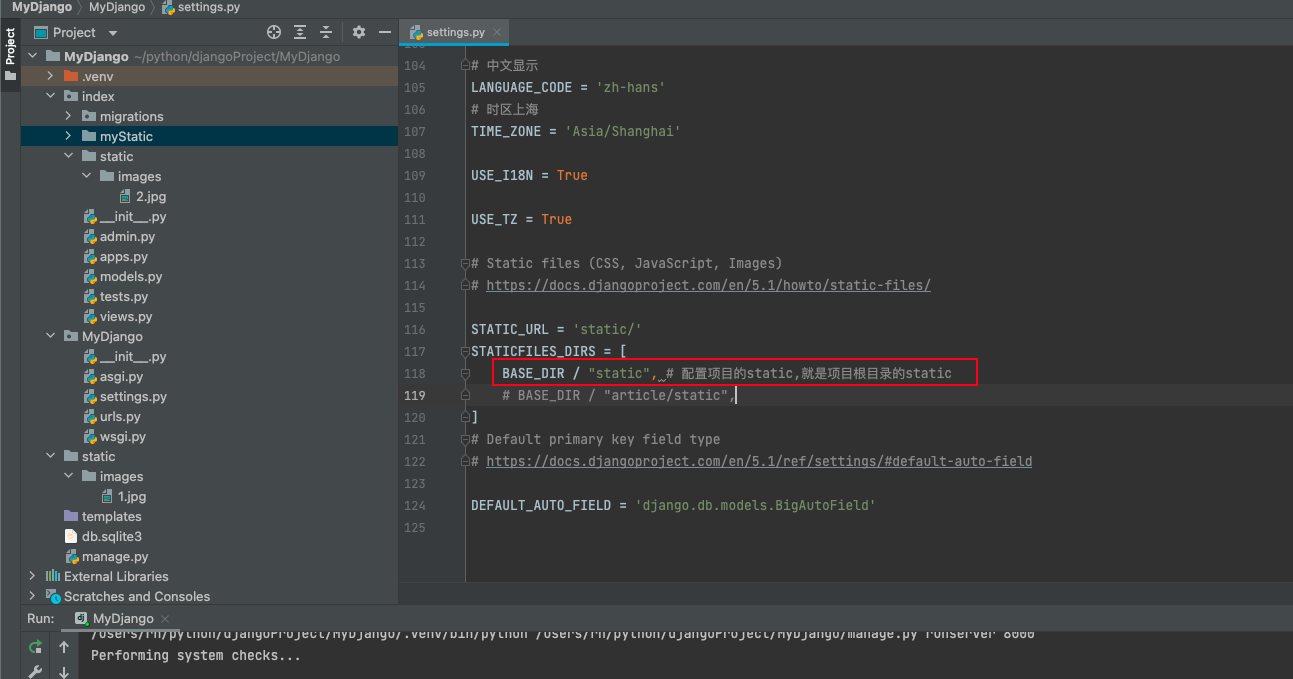Select asgi.py file
The image size is (1293, 679).
tap(113, 376)
